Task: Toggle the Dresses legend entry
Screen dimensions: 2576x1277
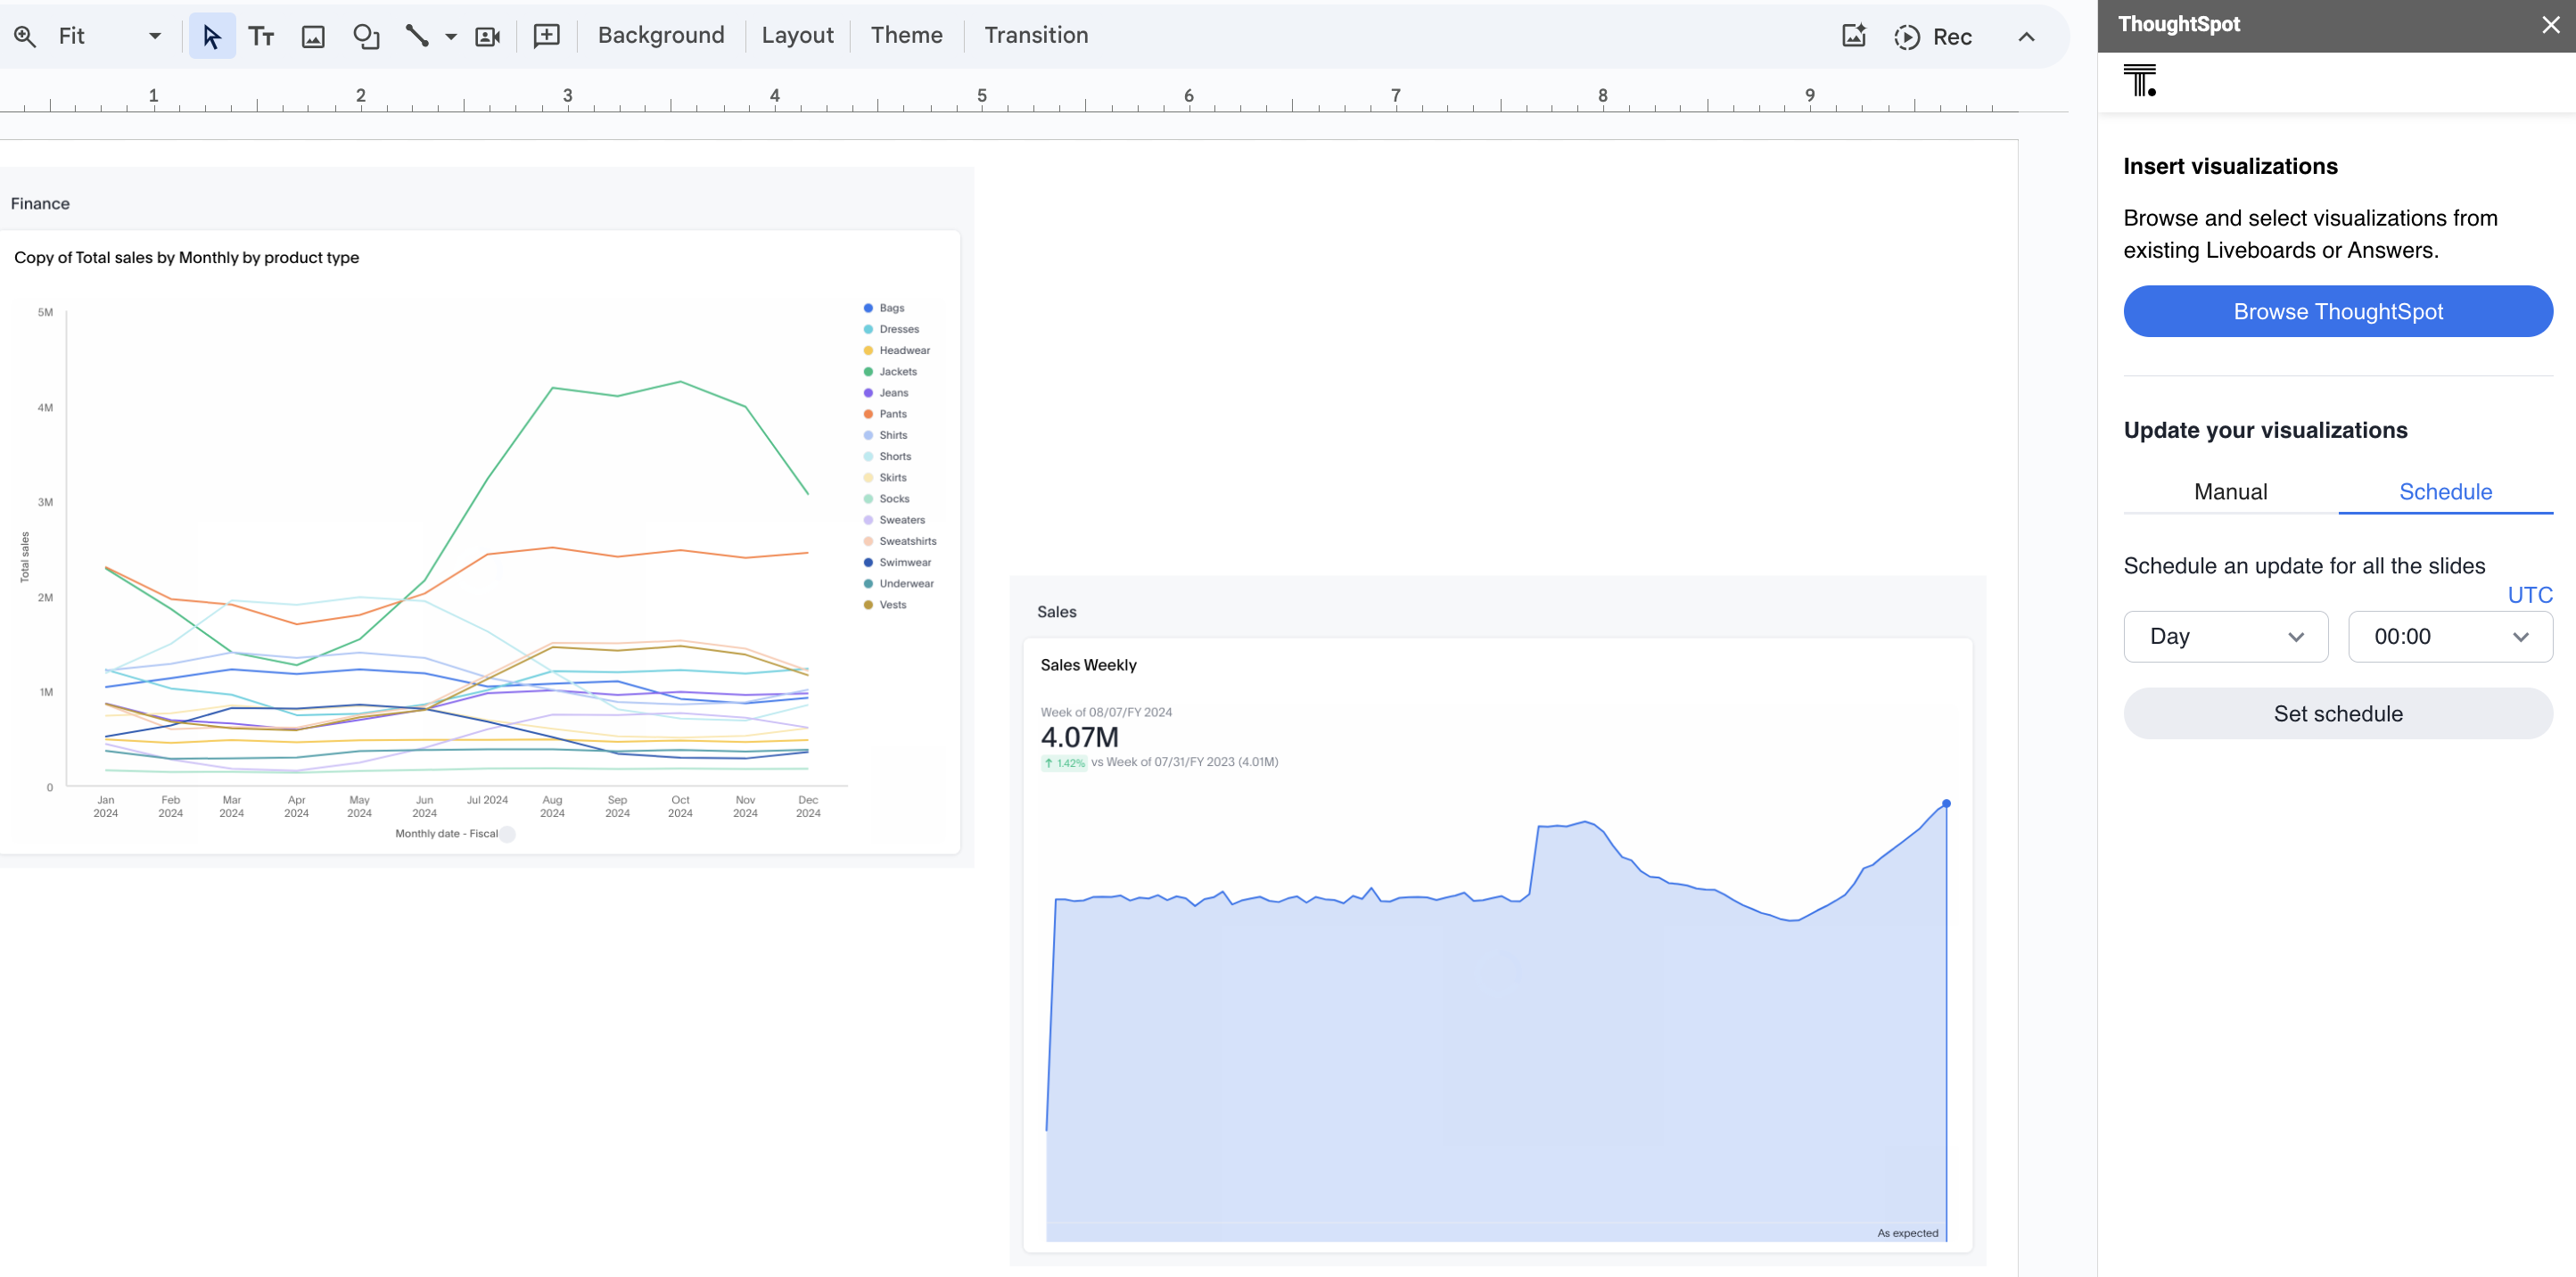Action: (891, 329)
